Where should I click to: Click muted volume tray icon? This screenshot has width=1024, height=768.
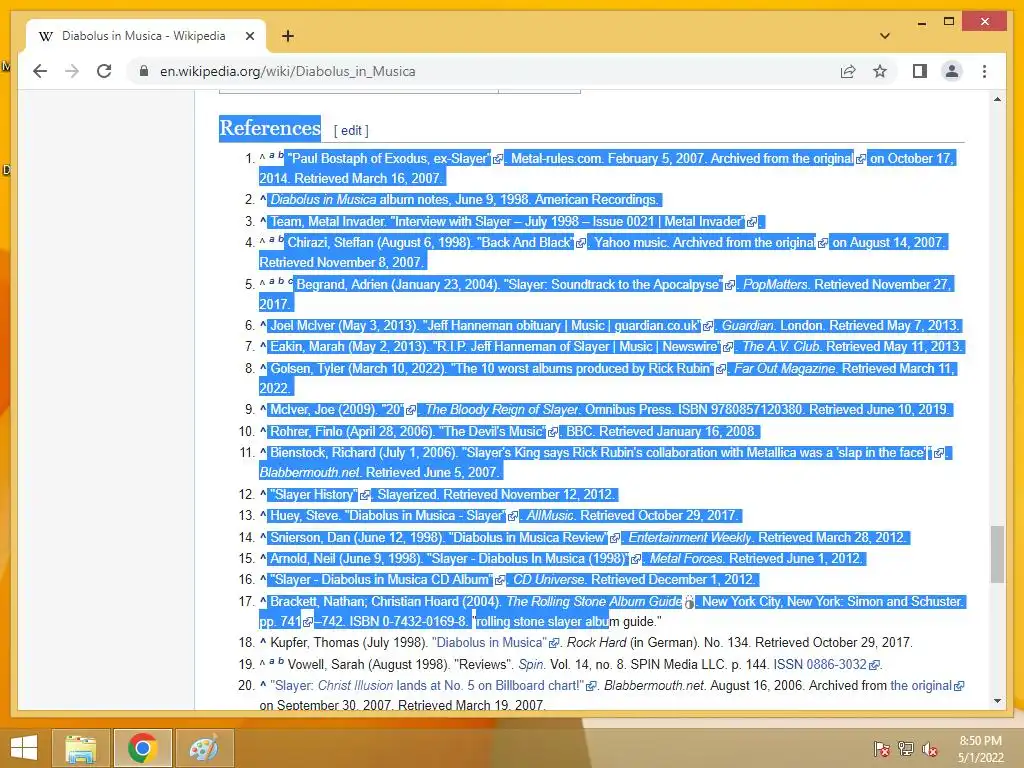coord(929,748)
